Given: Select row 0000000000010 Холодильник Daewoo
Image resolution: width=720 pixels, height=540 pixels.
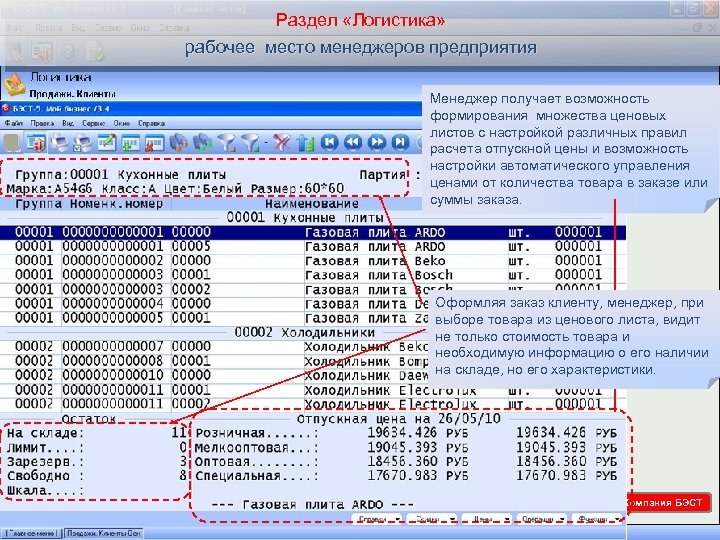Looking at the screenshot, I should (x=214, y=375).
